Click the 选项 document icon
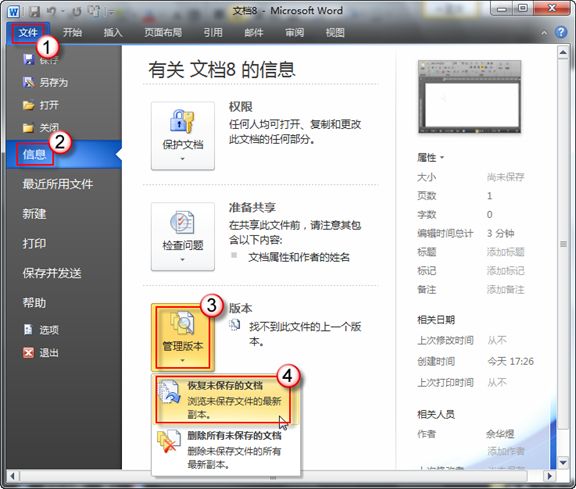Viewport: 576px width, 489px height. [x=28, y=330]
